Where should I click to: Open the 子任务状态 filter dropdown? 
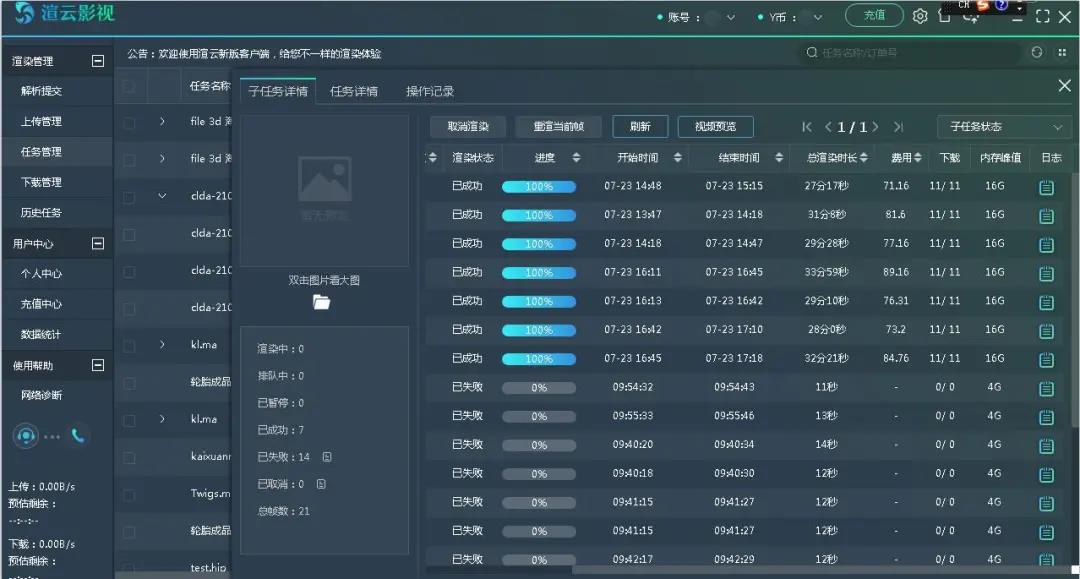[x=1002, y=127]
